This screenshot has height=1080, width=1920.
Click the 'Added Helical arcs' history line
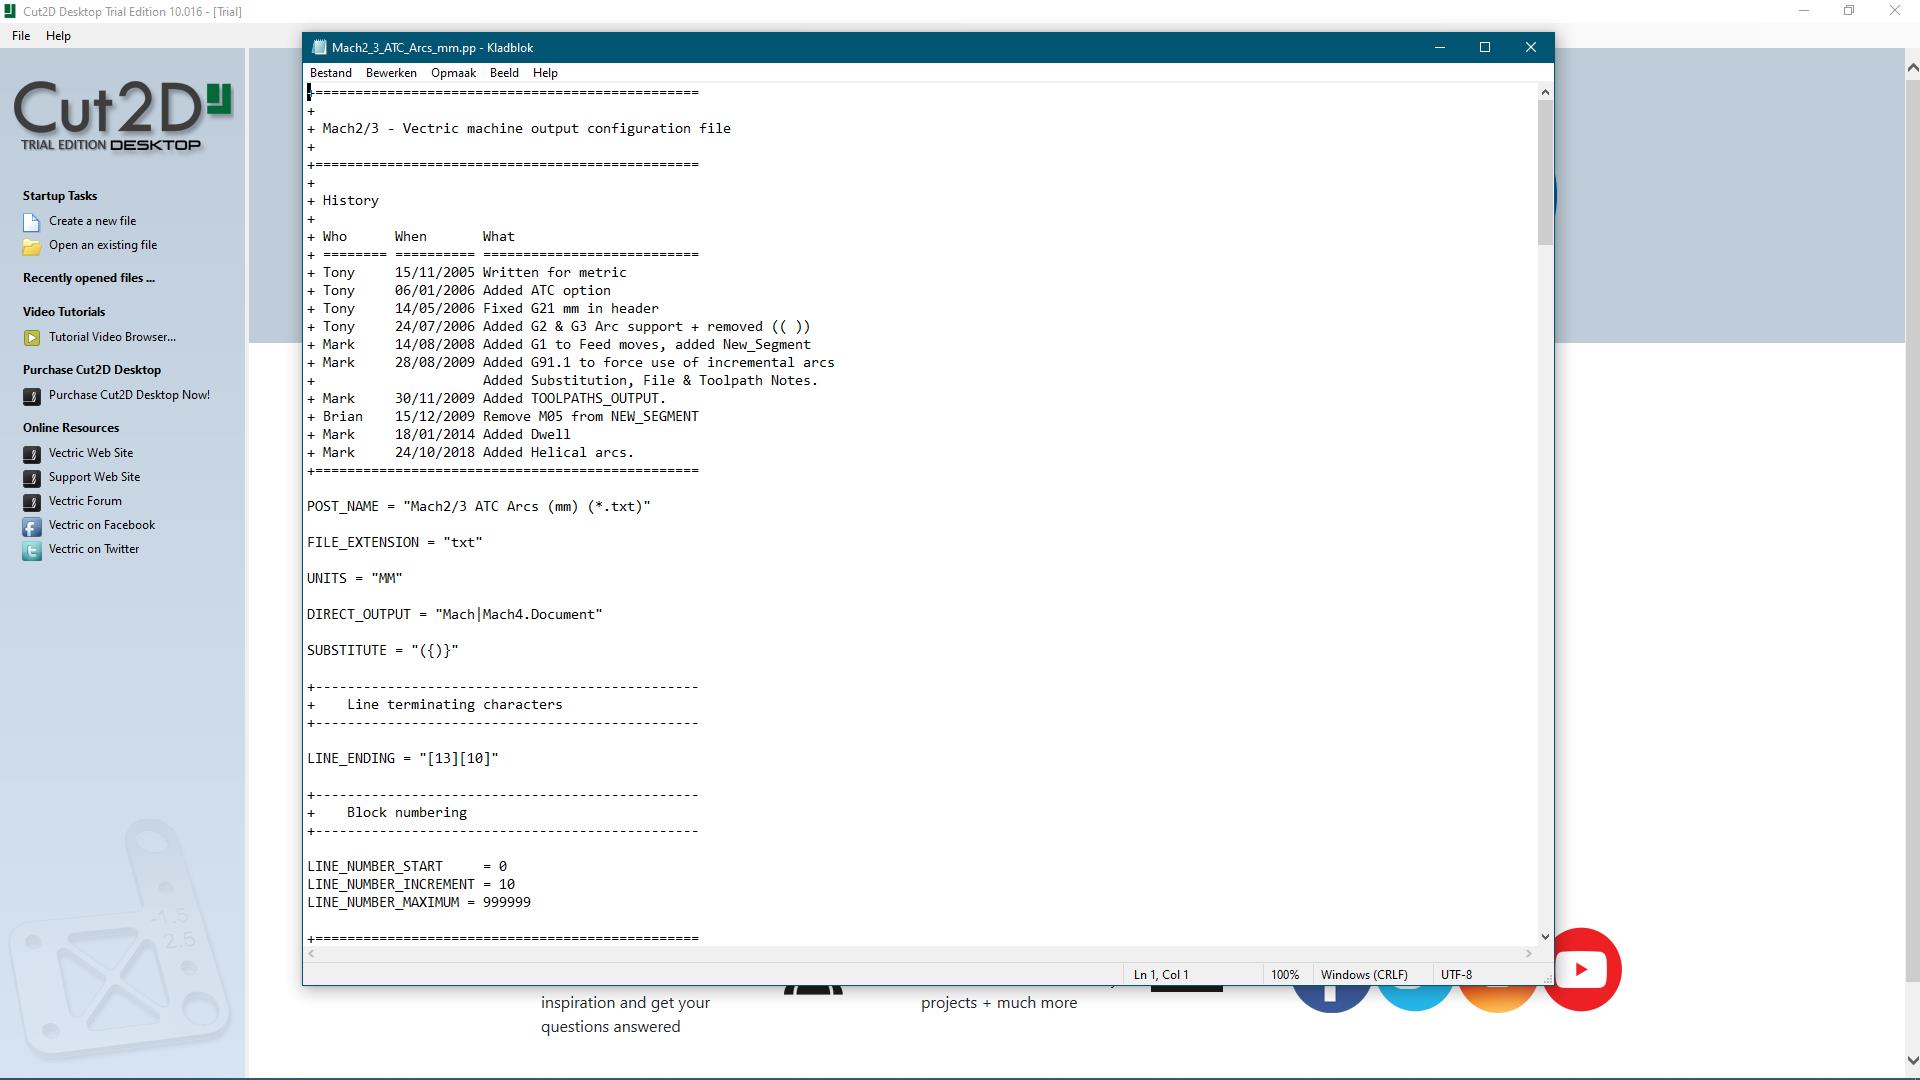471,452
